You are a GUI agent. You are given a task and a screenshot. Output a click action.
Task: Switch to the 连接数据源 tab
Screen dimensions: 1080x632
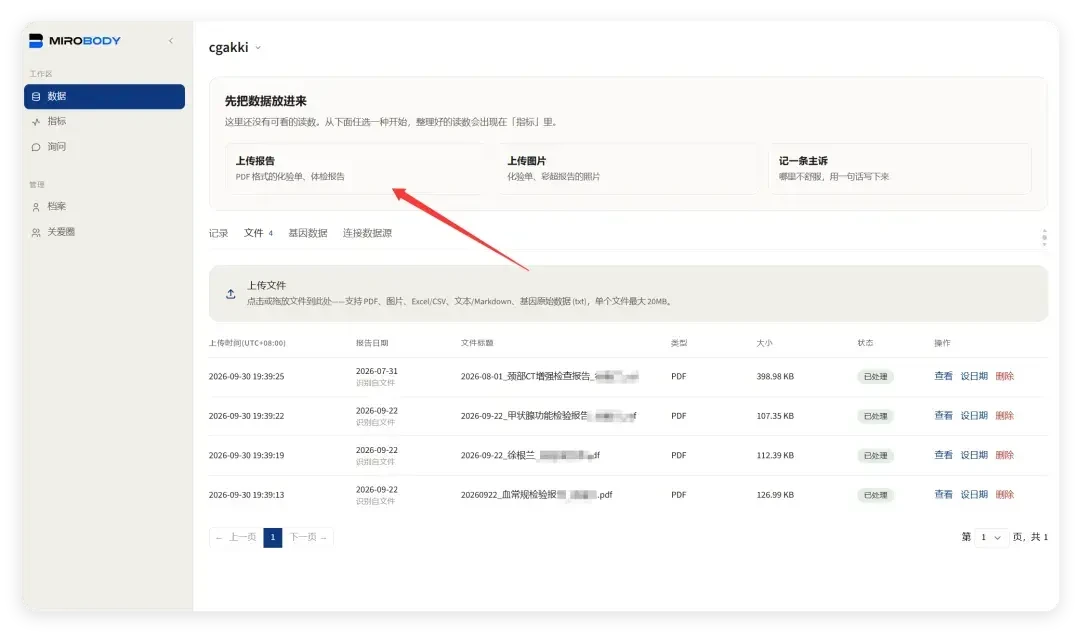pos(367,233)
